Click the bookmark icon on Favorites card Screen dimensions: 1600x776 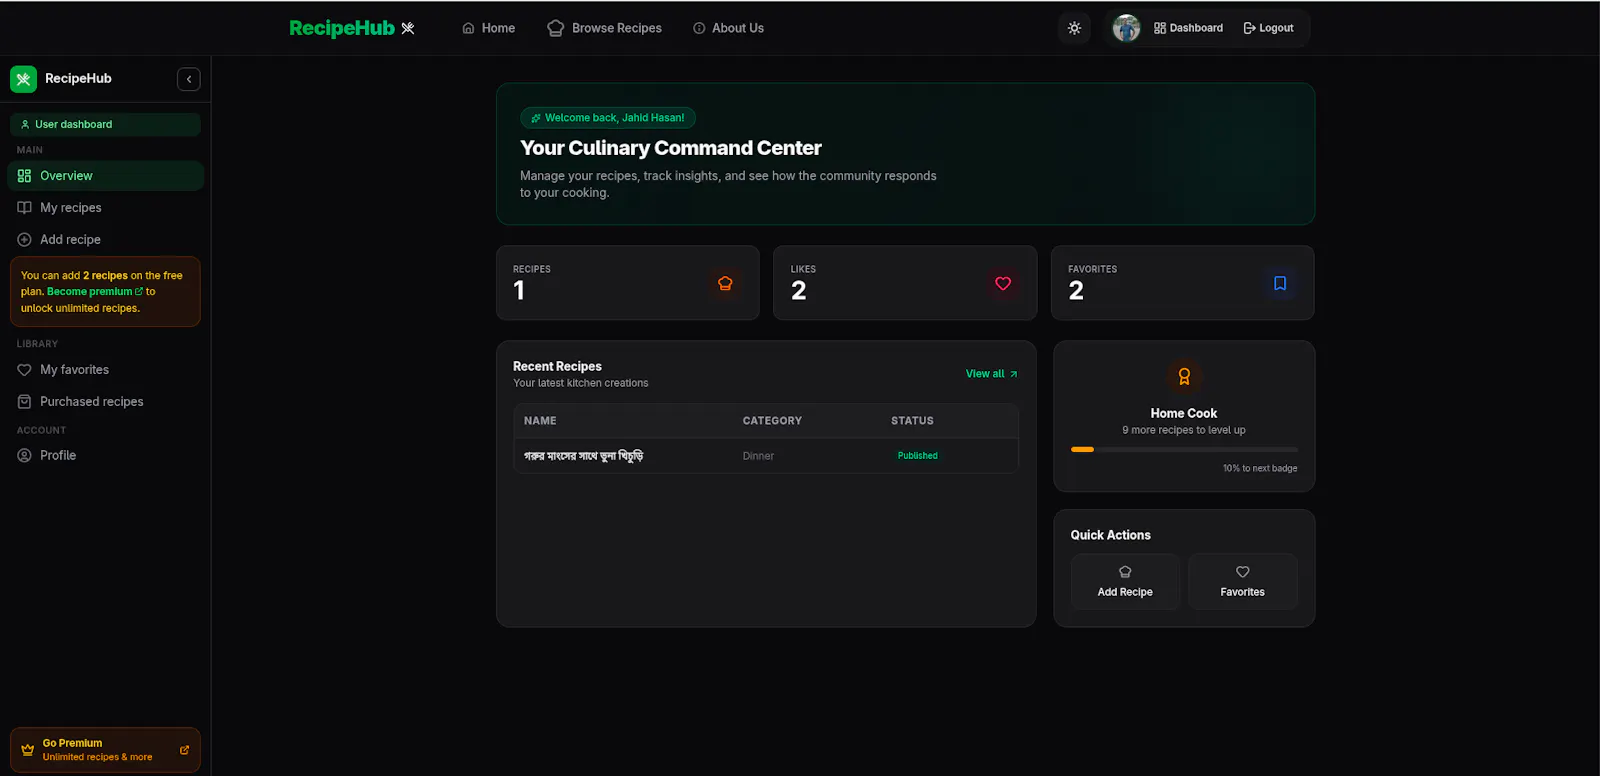(1280, 284)
